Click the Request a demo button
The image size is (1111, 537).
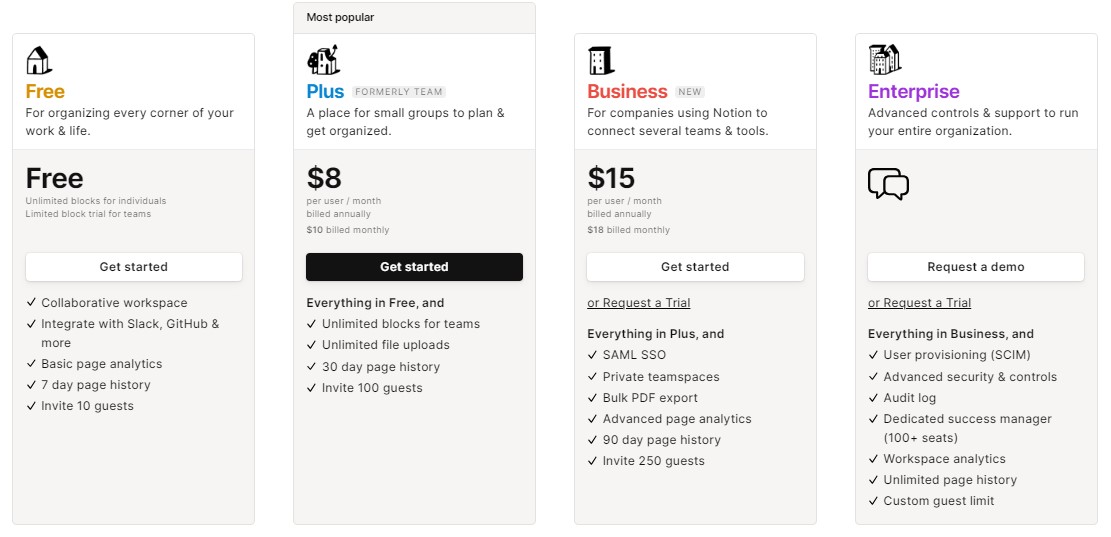[976, 267]
